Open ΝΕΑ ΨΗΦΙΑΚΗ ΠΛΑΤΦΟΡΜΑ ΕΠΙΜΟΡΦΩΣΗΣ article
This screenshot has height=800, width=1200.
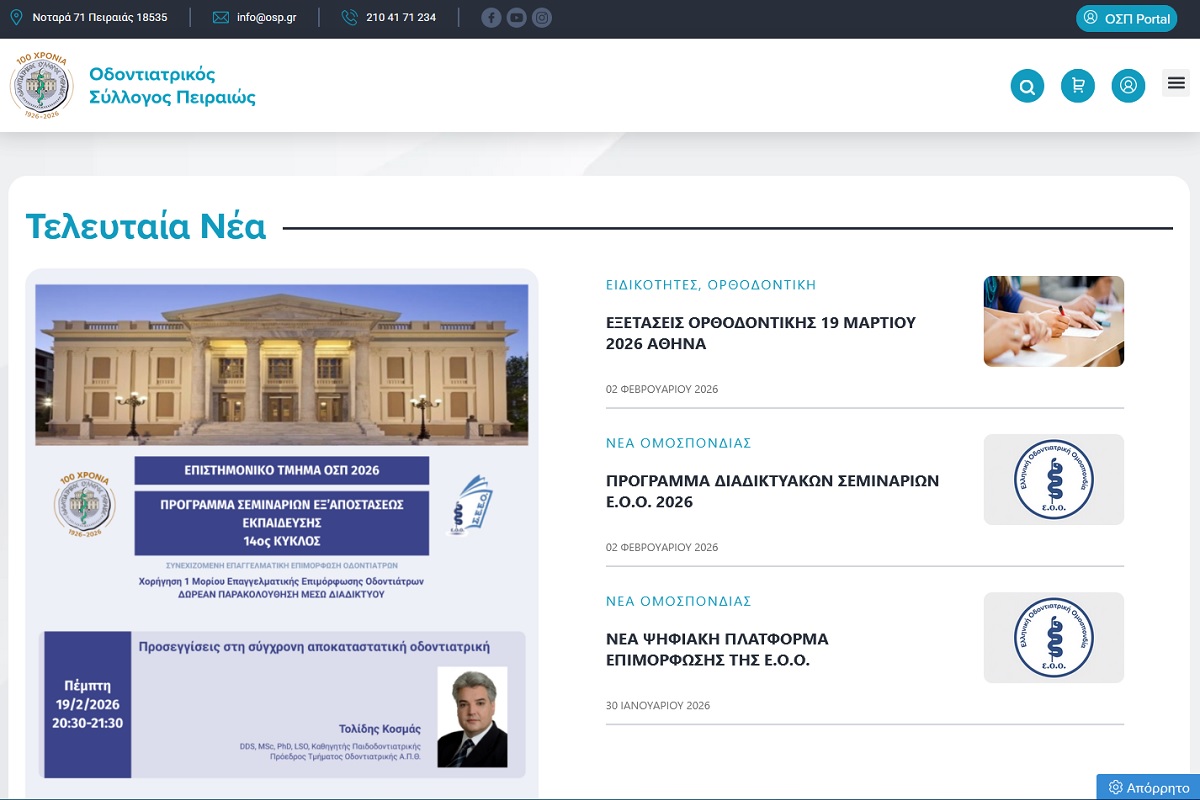tap(717, 649)
